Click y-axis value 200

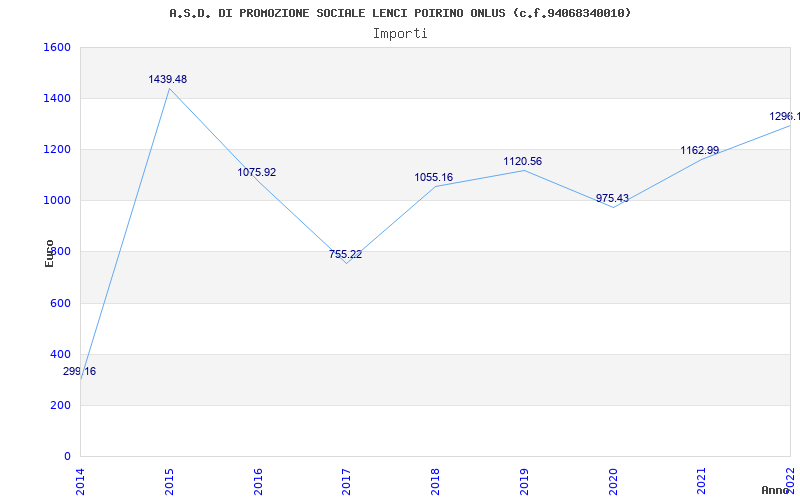click(x=61, y=406)
